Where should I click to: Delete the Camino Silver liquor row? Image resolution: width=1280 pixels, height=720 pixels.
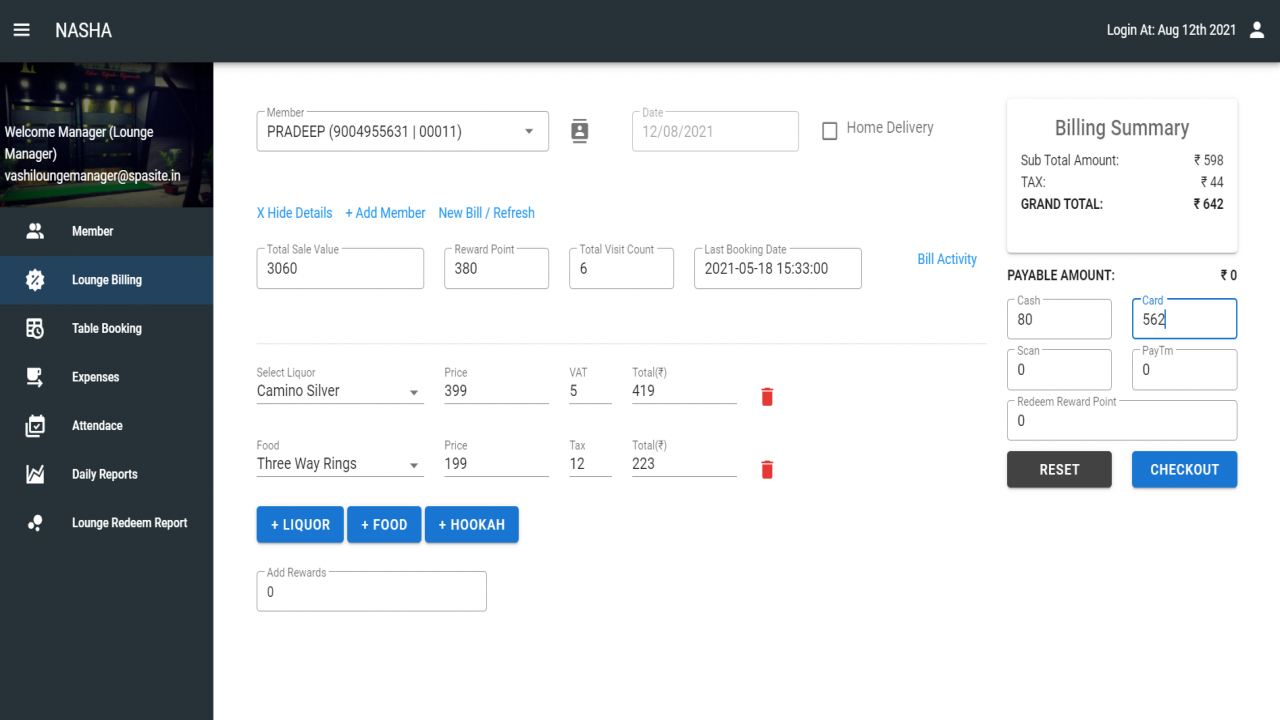(x=767, y=397)
